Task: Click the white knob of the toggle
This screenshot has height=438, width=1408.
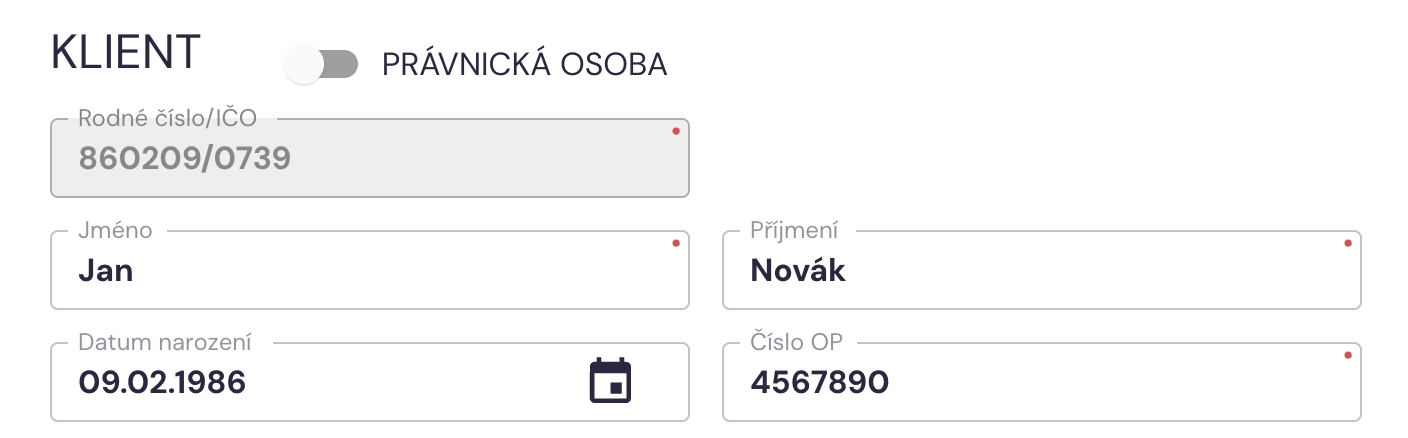Action: point(304,65)
